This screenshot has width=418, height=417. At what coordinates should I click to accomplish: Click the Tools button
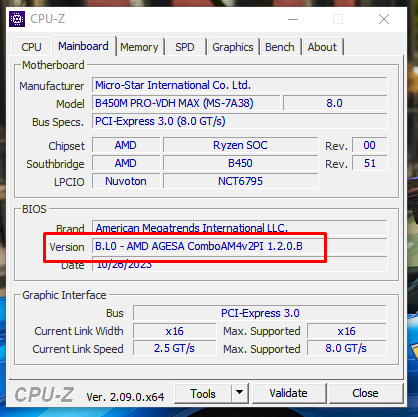(203, 394)
